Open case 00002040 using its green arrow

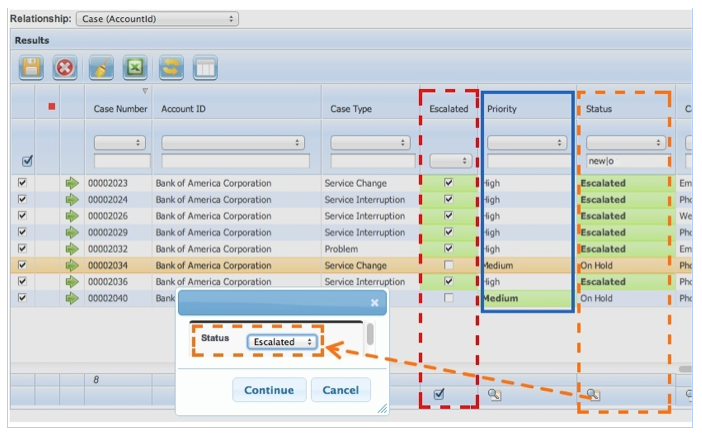[x=72, y=298]
